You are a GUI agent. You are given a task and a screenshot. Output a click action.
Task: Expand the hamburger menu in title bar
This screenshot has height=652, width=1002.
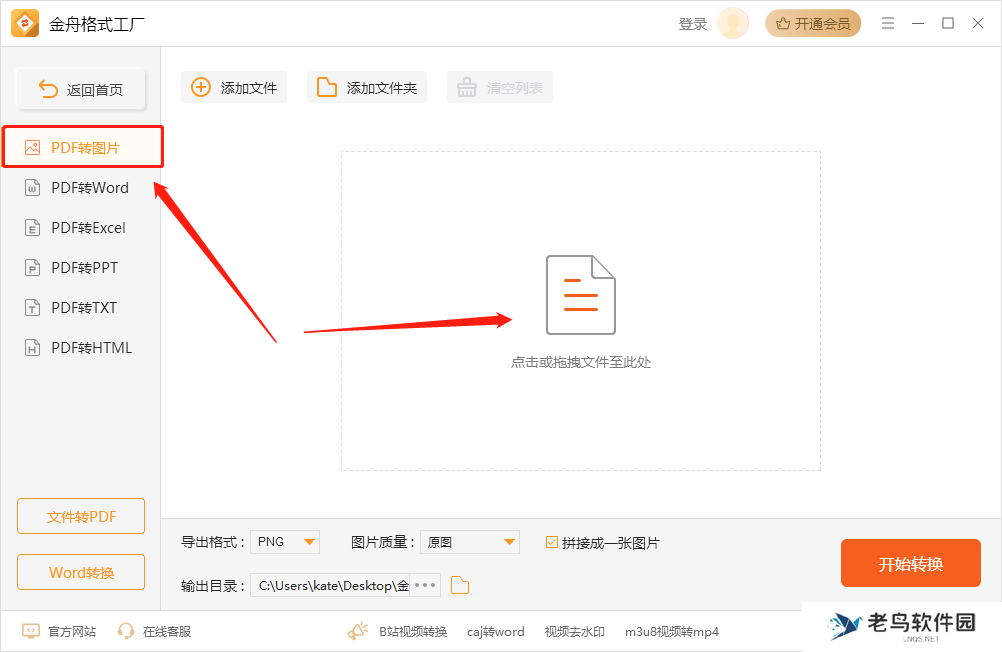[888, 22]
